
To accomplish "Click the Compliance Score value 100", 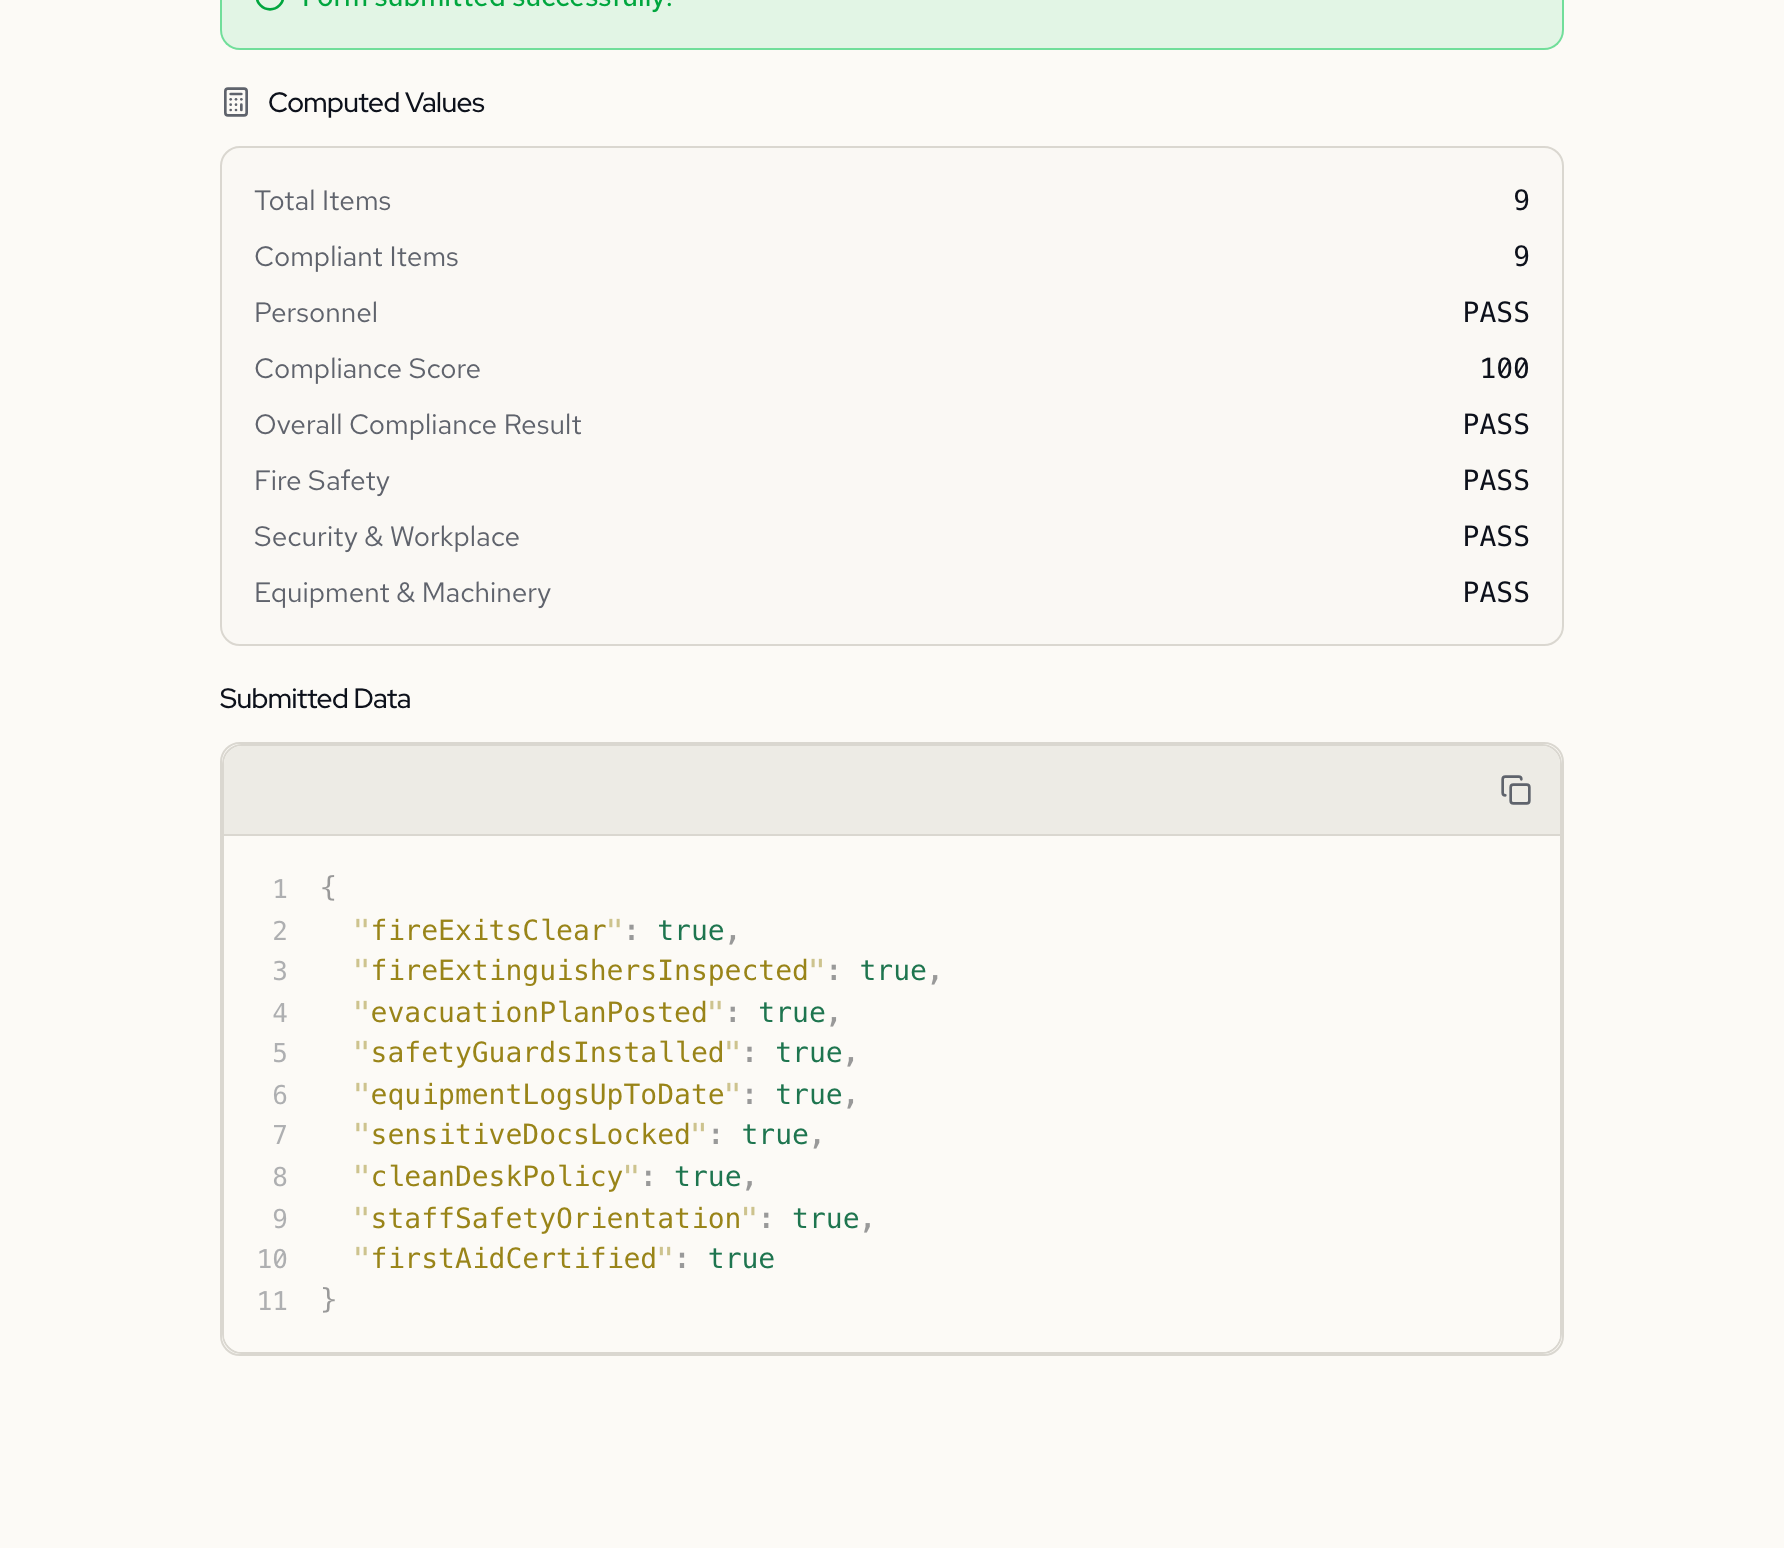I will click(x=1503, y=369).
